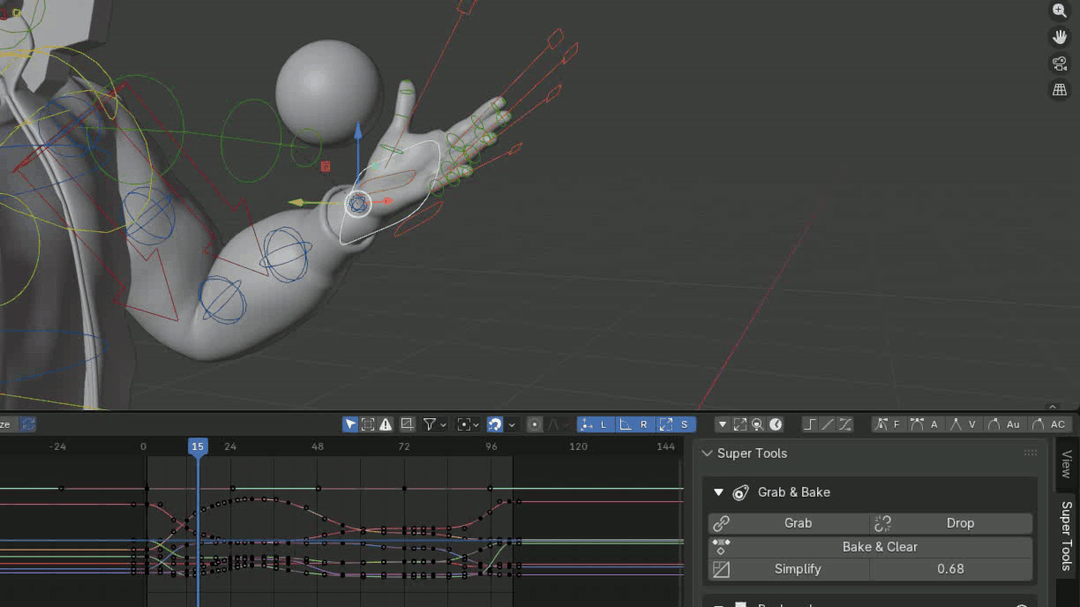The width and height of the screenshot is (1080, 607).
Task: Click the zoom magnifier icon in the viewport
Action: pos(1059,10)
